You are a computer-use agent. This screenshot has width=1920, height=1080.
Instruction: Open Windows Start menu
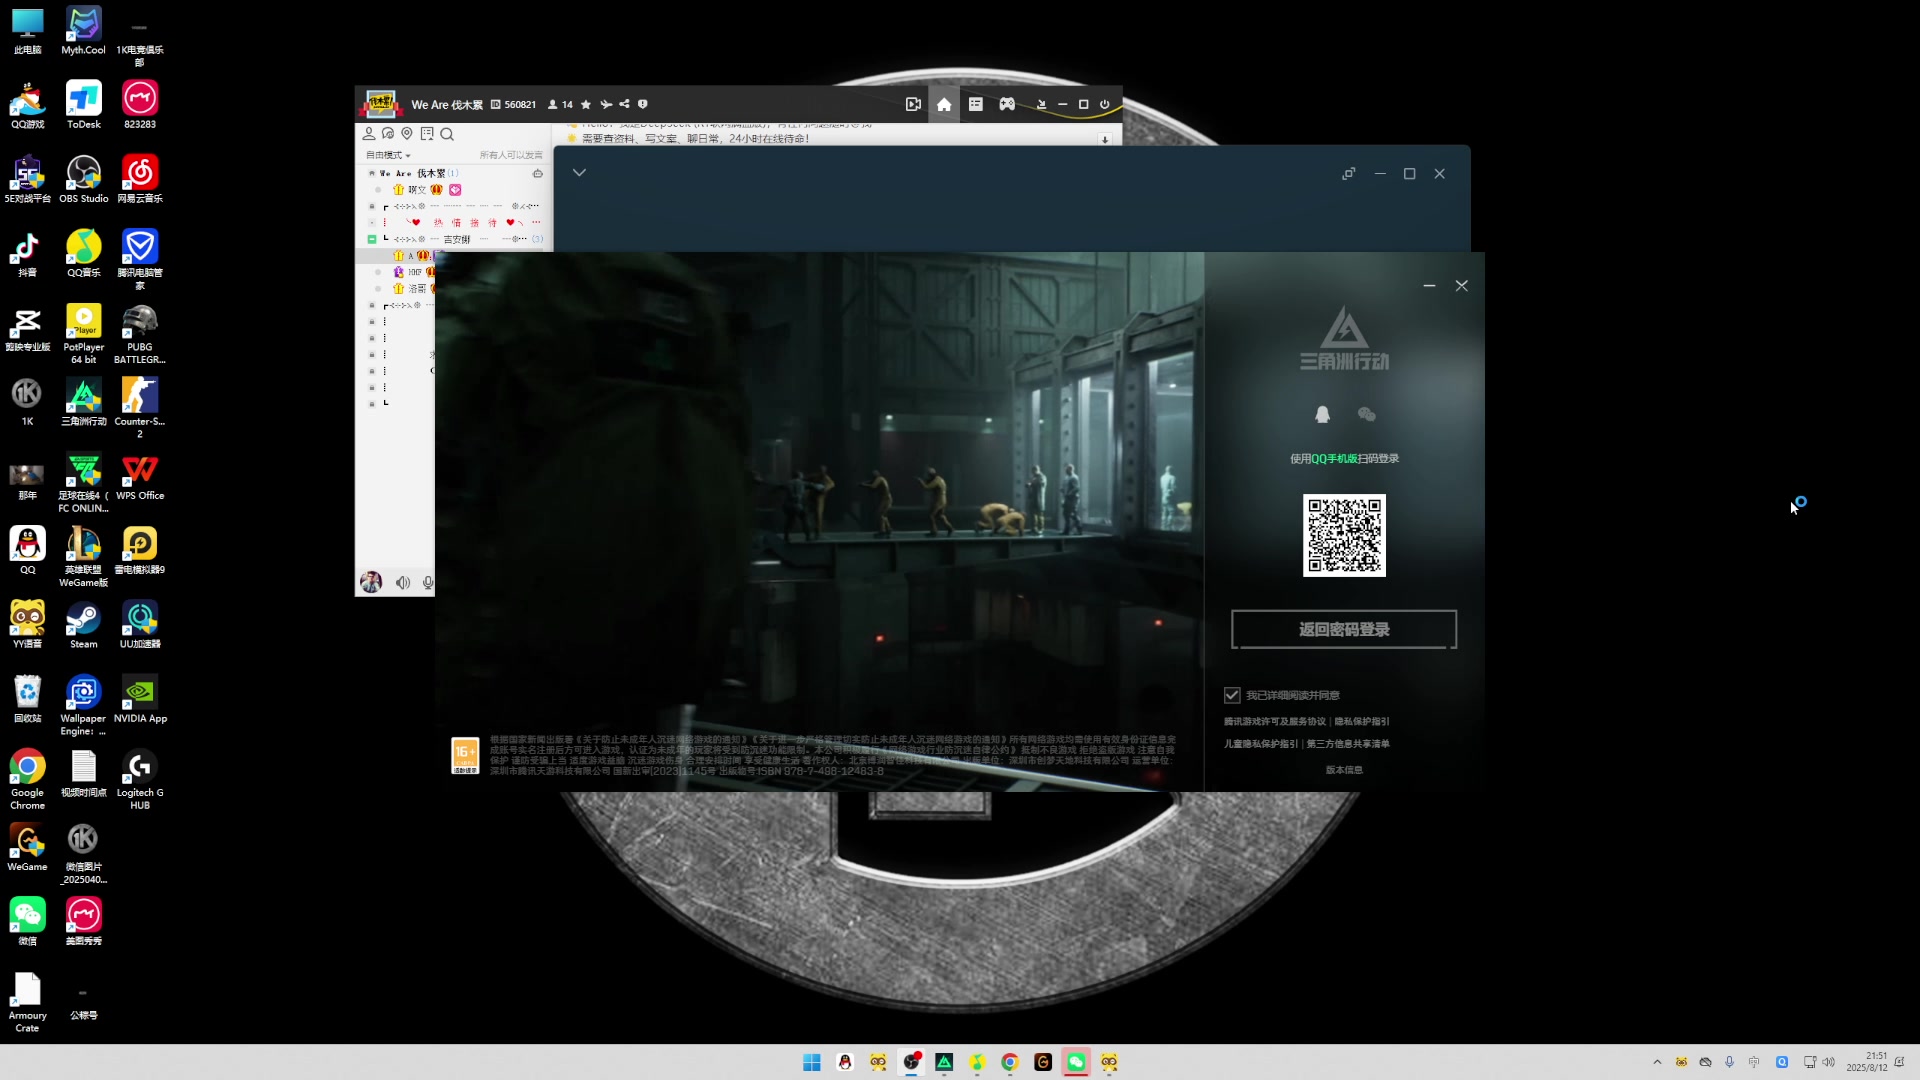pyautogui.click(x=812, y=1062)
